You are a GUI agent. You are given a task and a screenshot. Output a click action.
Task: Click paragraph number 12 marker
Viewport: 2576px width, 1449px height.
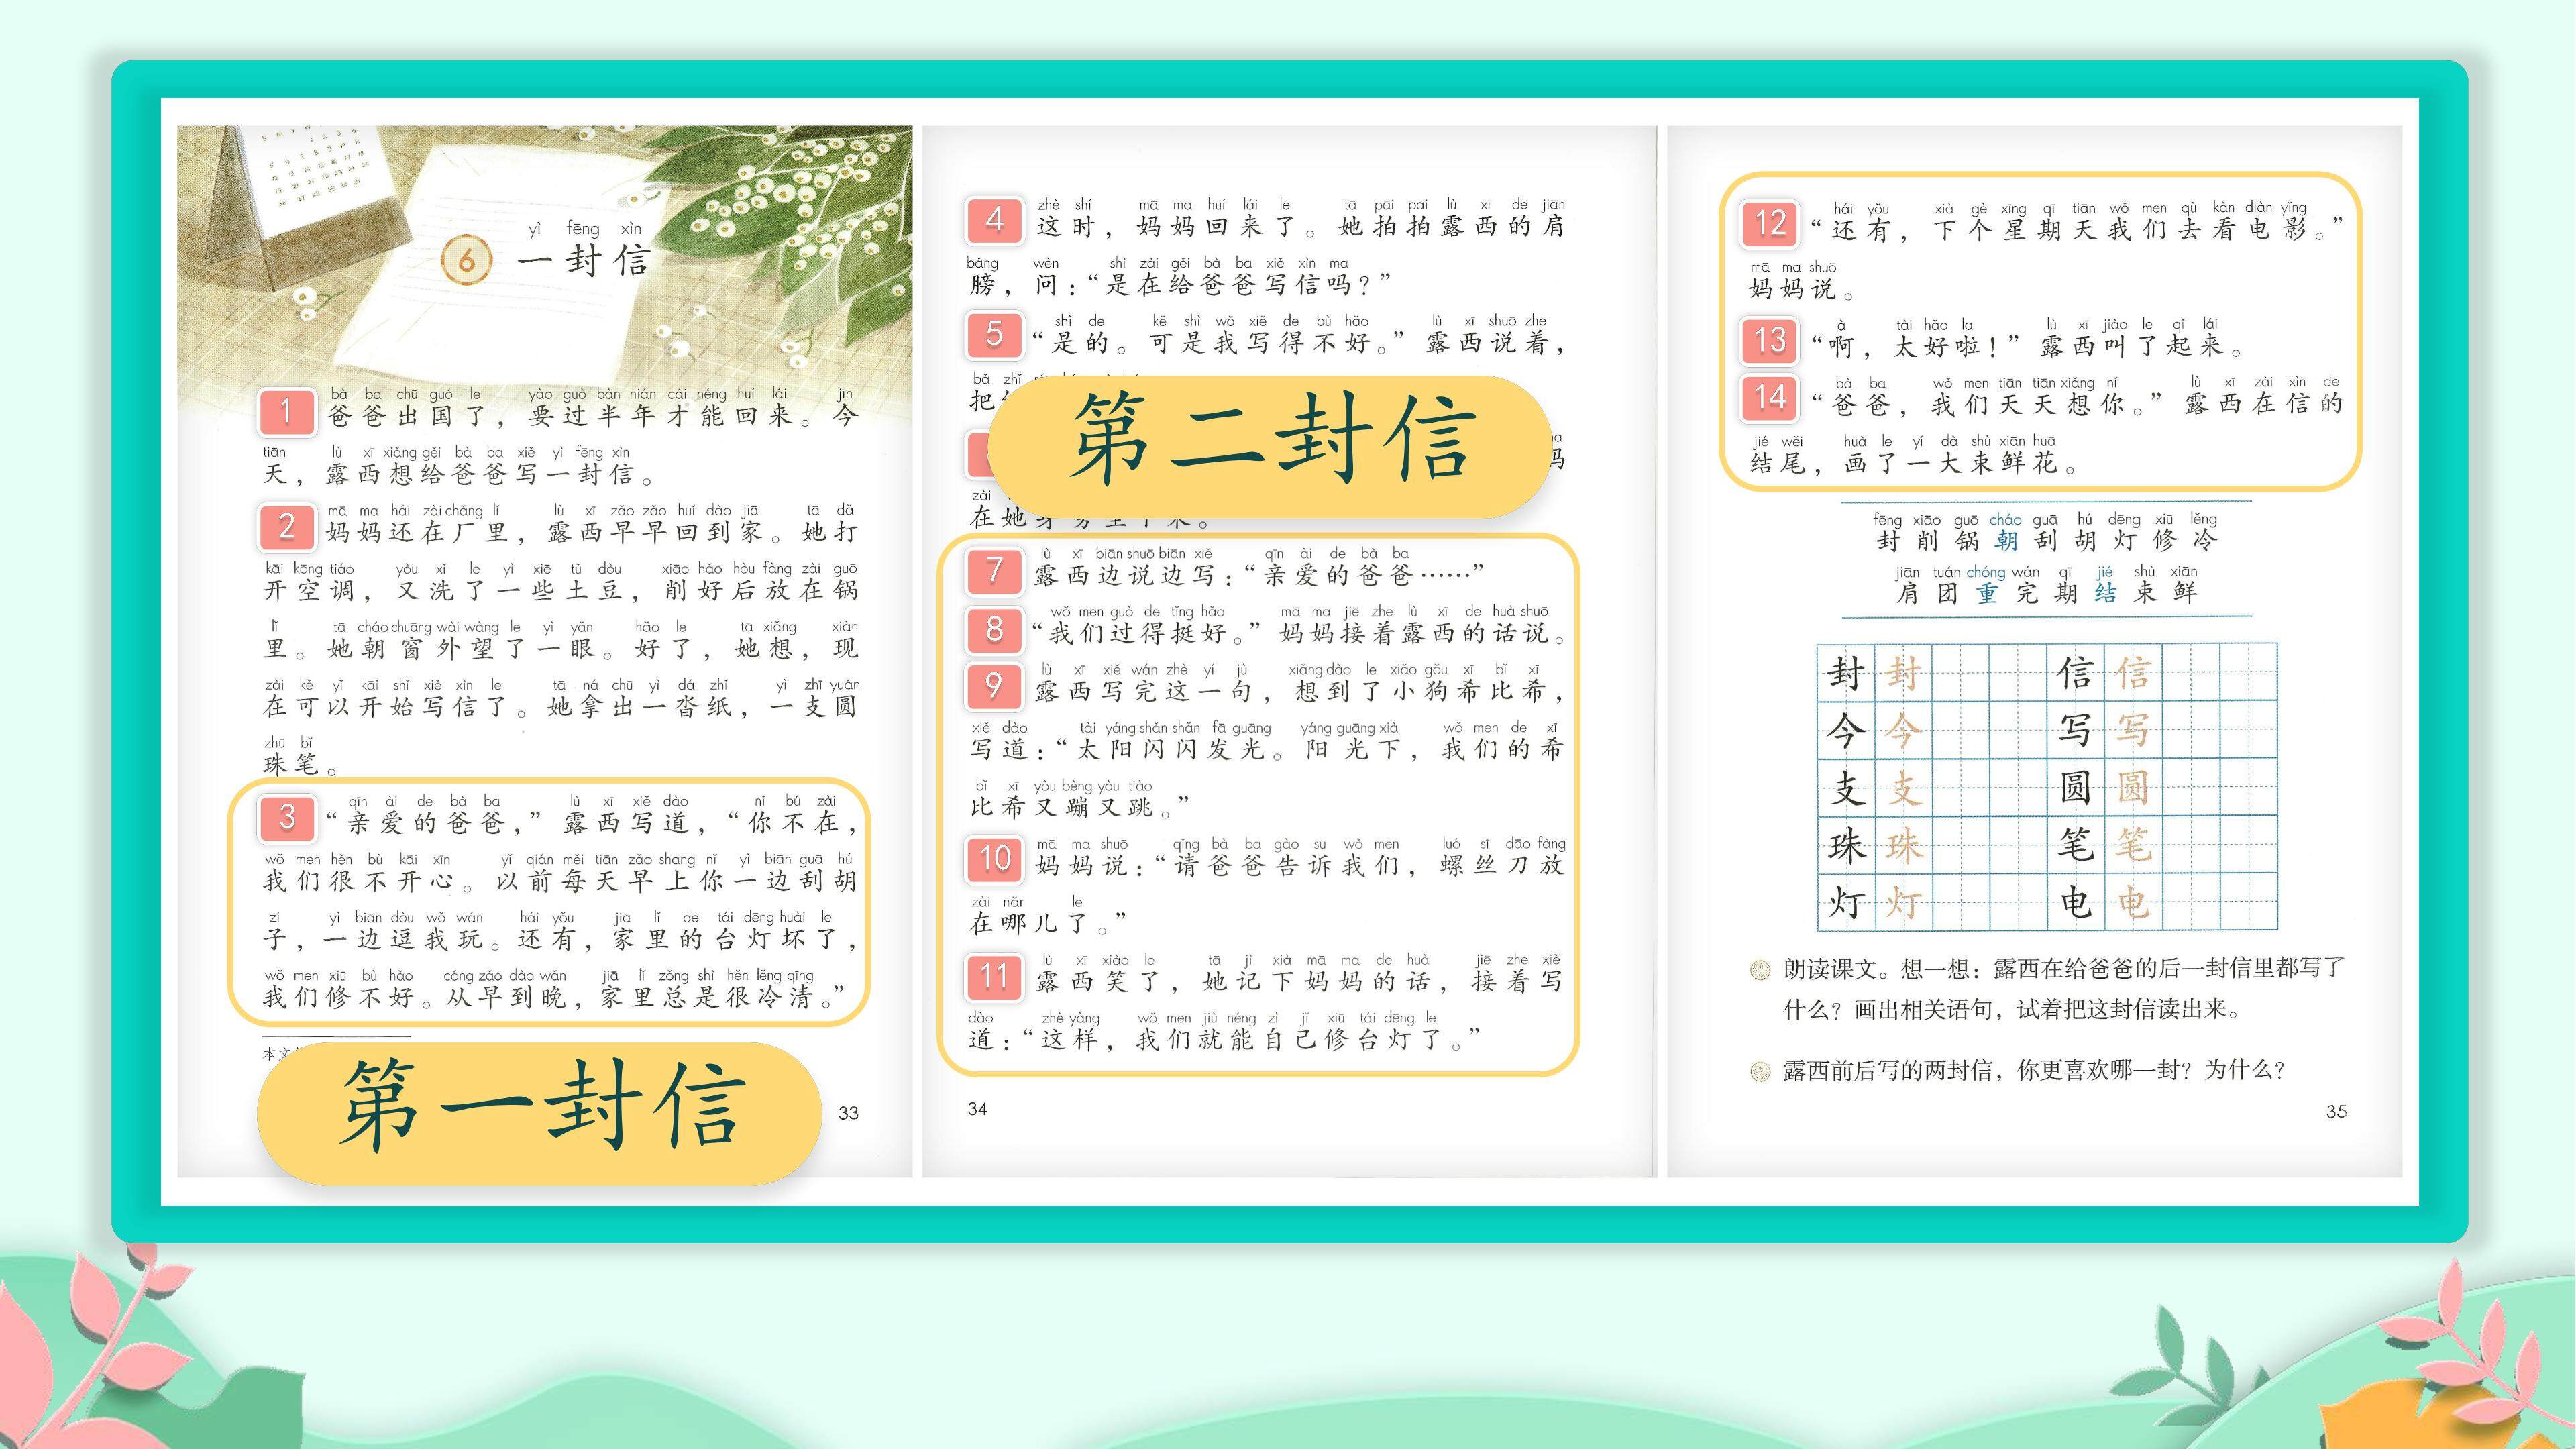point(1769,224)
